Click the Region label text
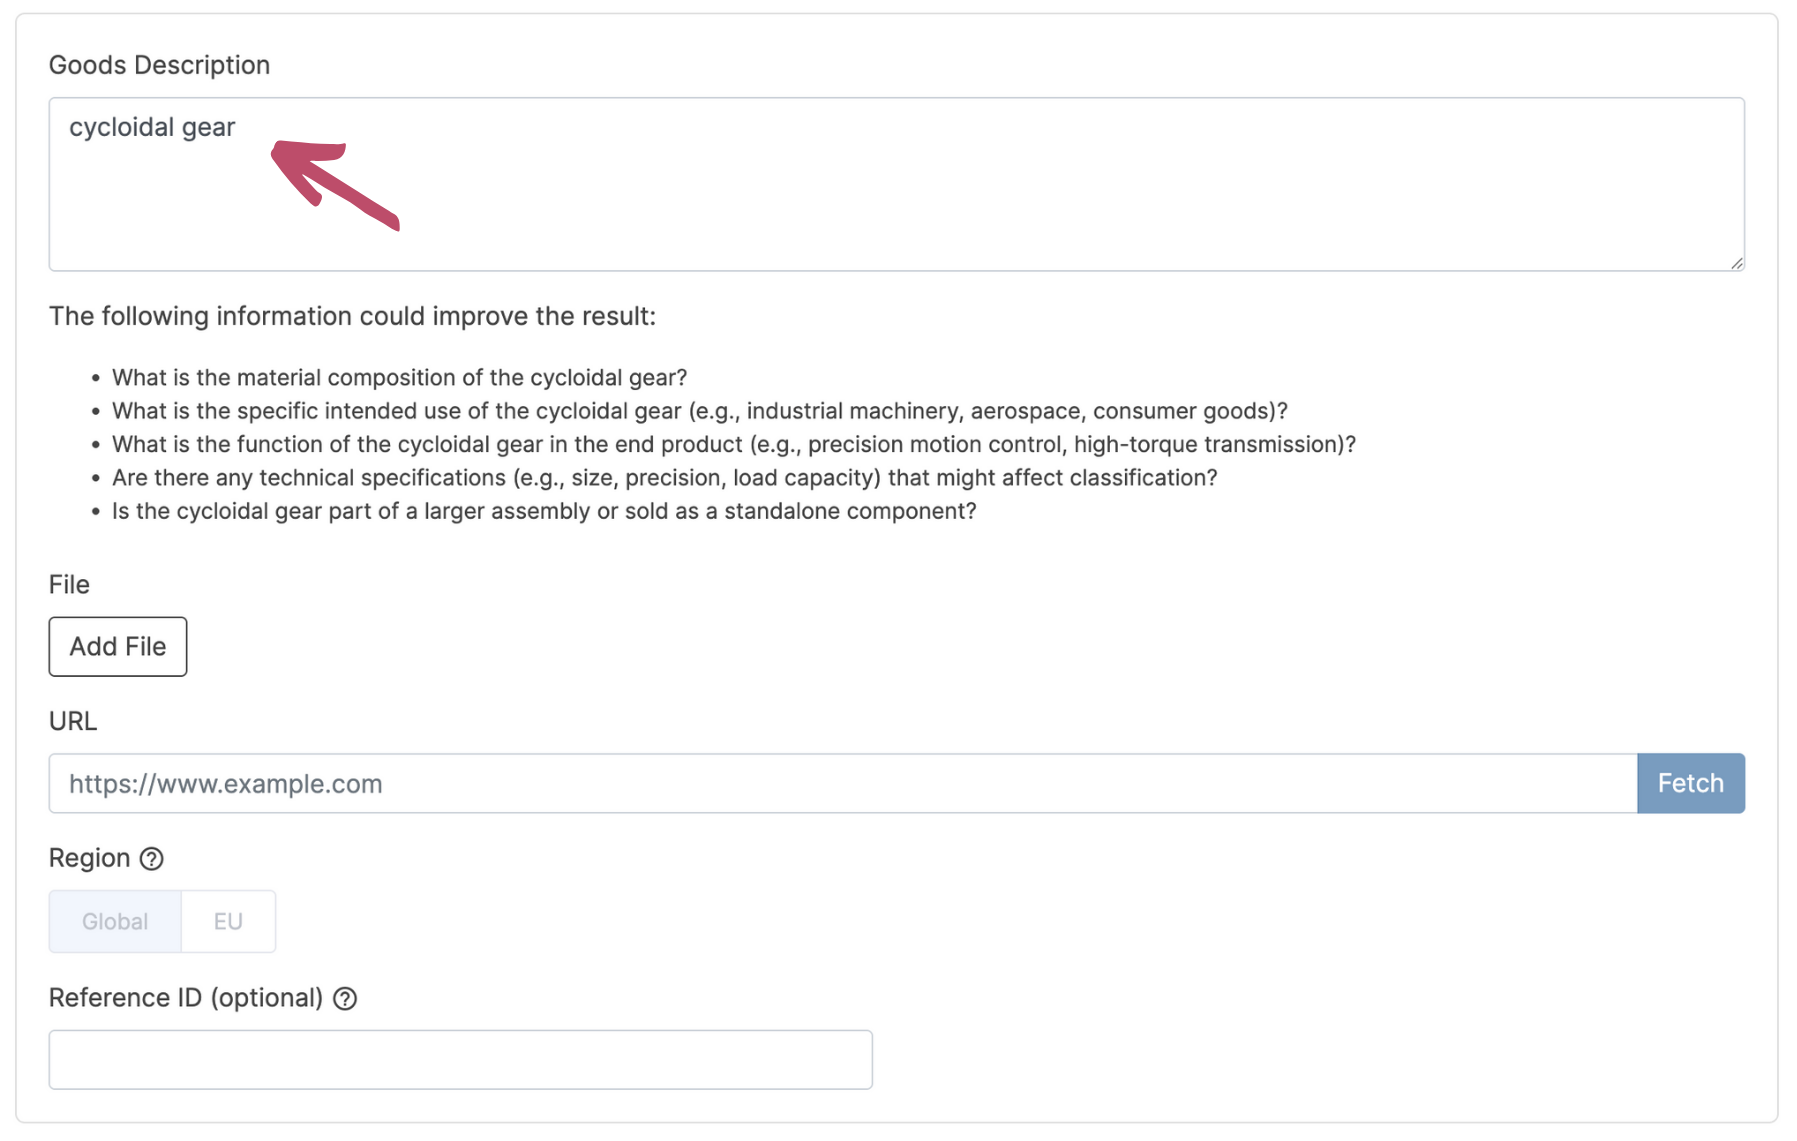The height and width of the screenshot is (1141, 1797). tap(89, 858)
